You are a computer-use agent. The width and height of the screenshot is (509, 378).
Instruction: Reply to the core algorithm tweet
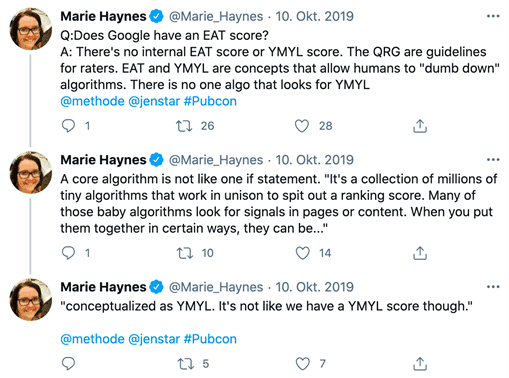[68, 253]
